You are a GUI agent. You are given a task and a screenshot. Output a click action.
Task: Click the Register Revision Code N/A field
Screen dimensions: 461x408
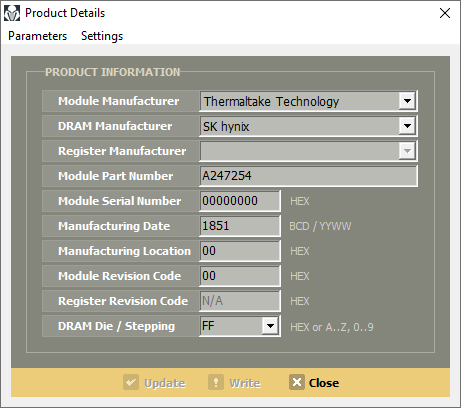point(240,301)
